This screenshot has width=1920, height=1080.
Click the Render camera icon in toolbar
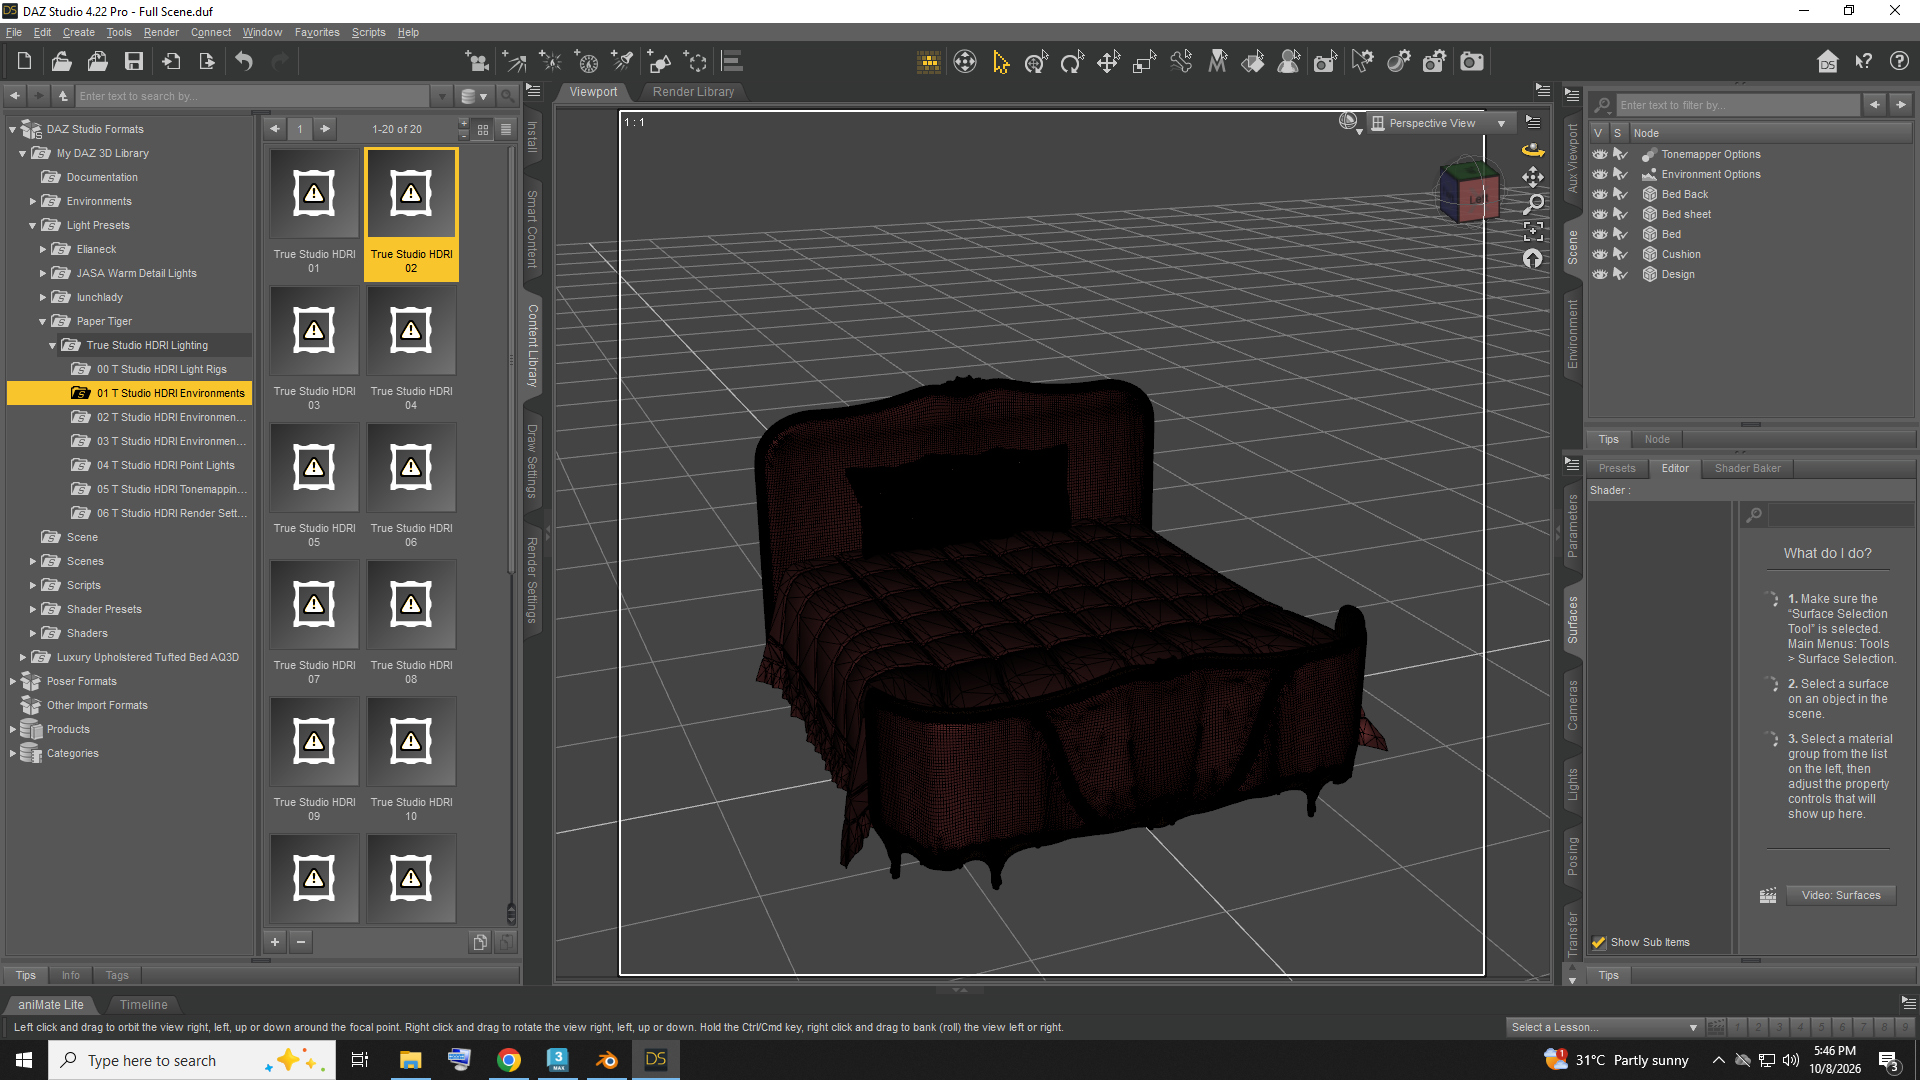(1471, 62)
